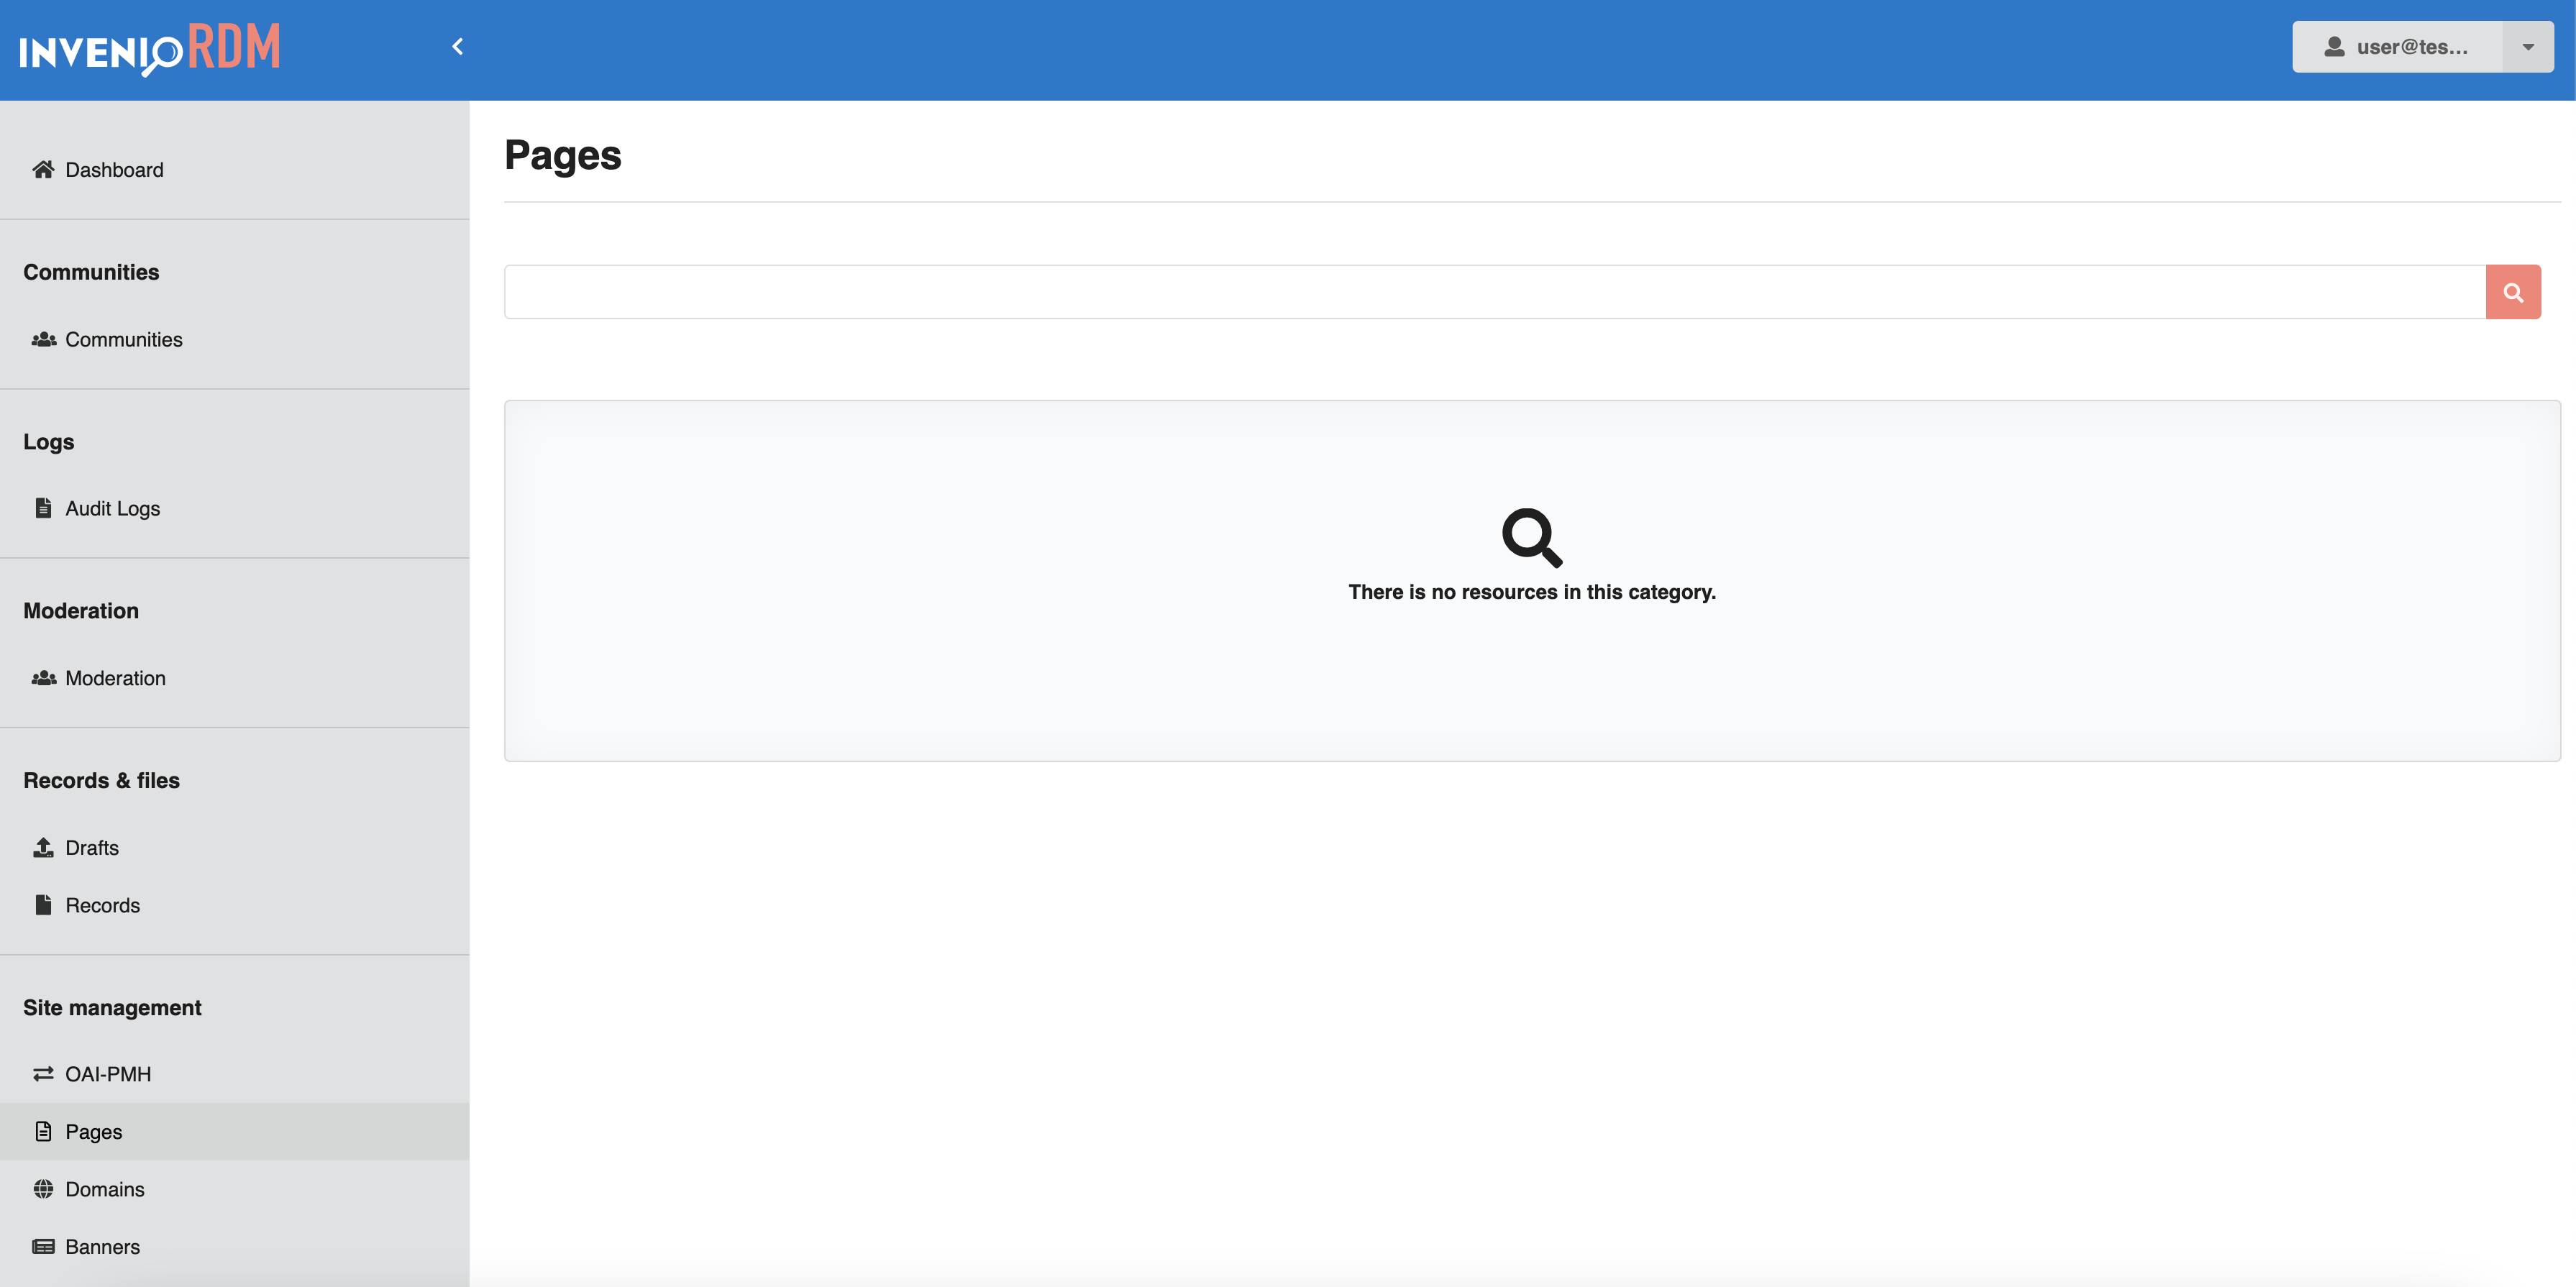The width and height of the screenshot is (2576, 1287).
Task: Go to Audit Logs
Action: click(x=234, y=508)
